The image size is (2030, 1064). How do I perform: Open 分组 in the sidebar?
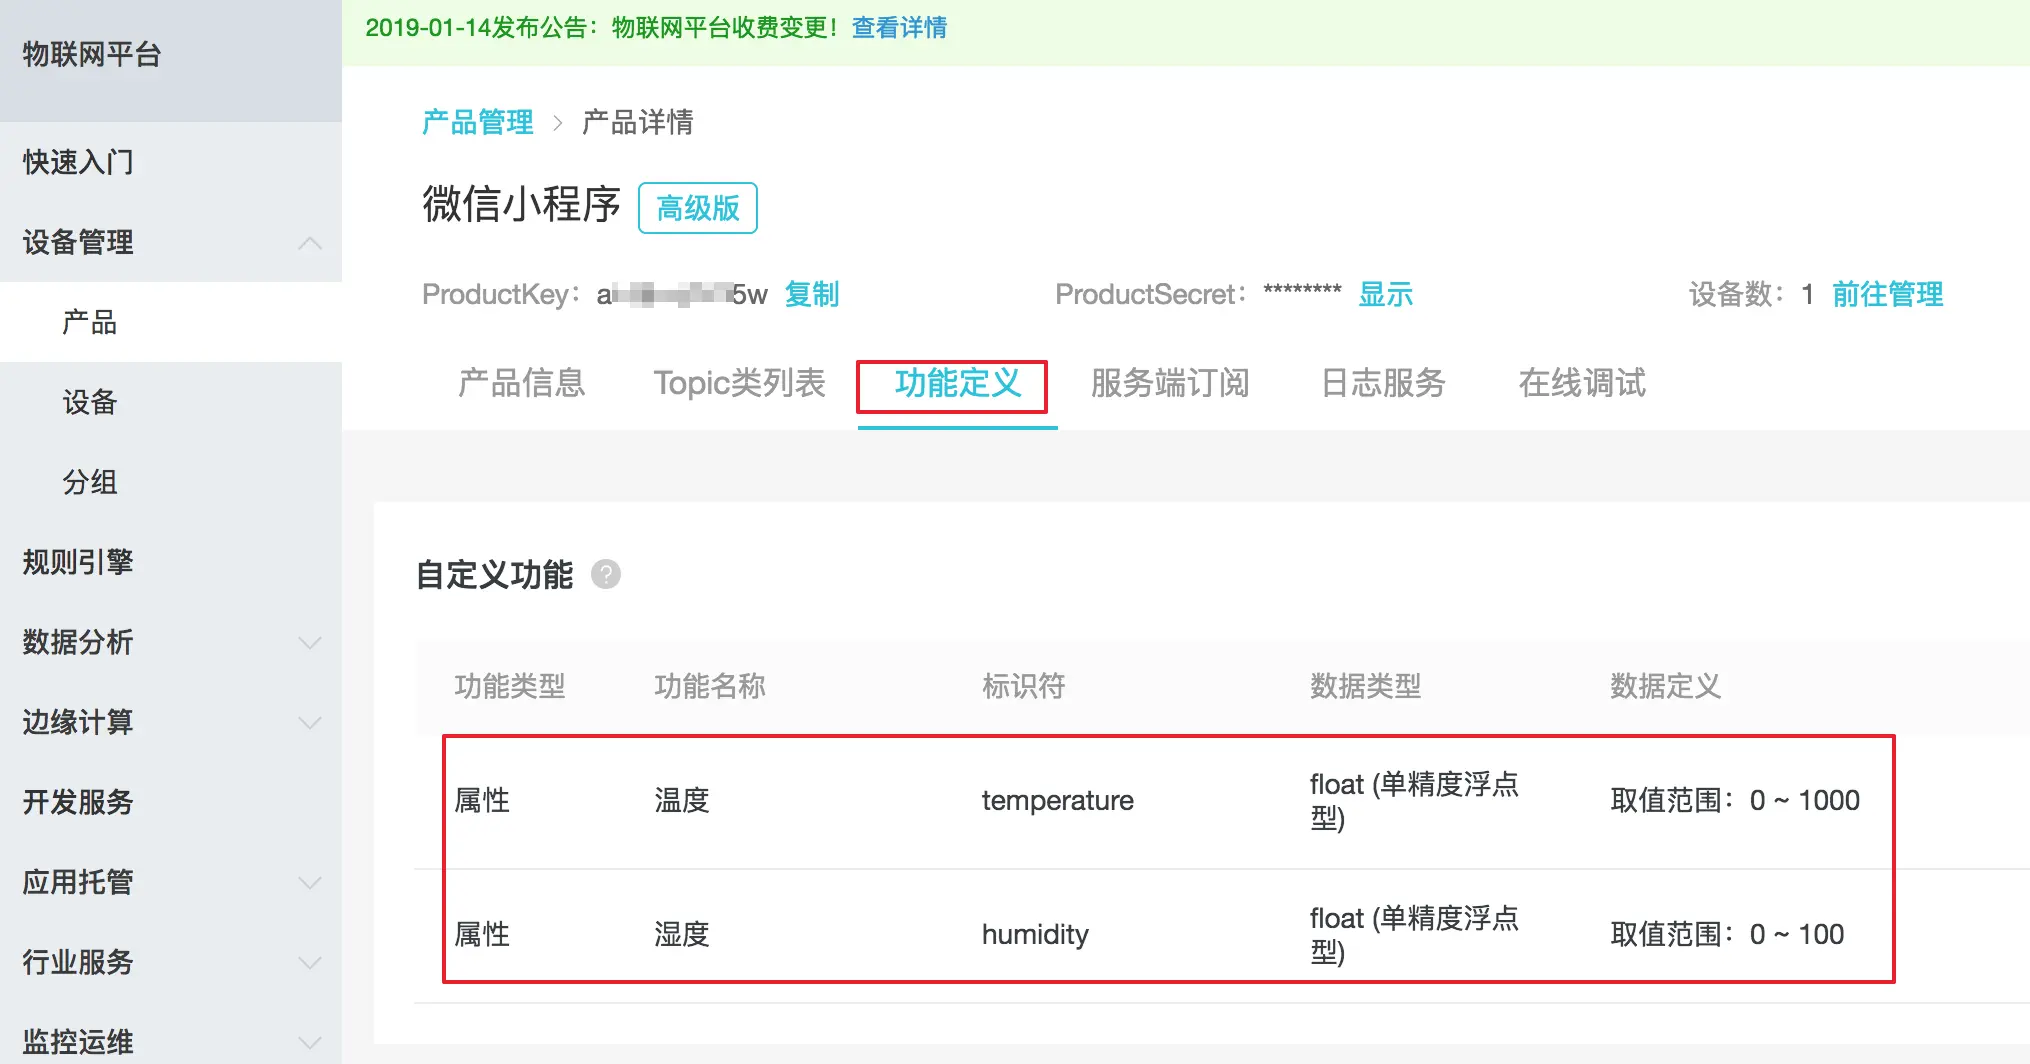[90, 482]
